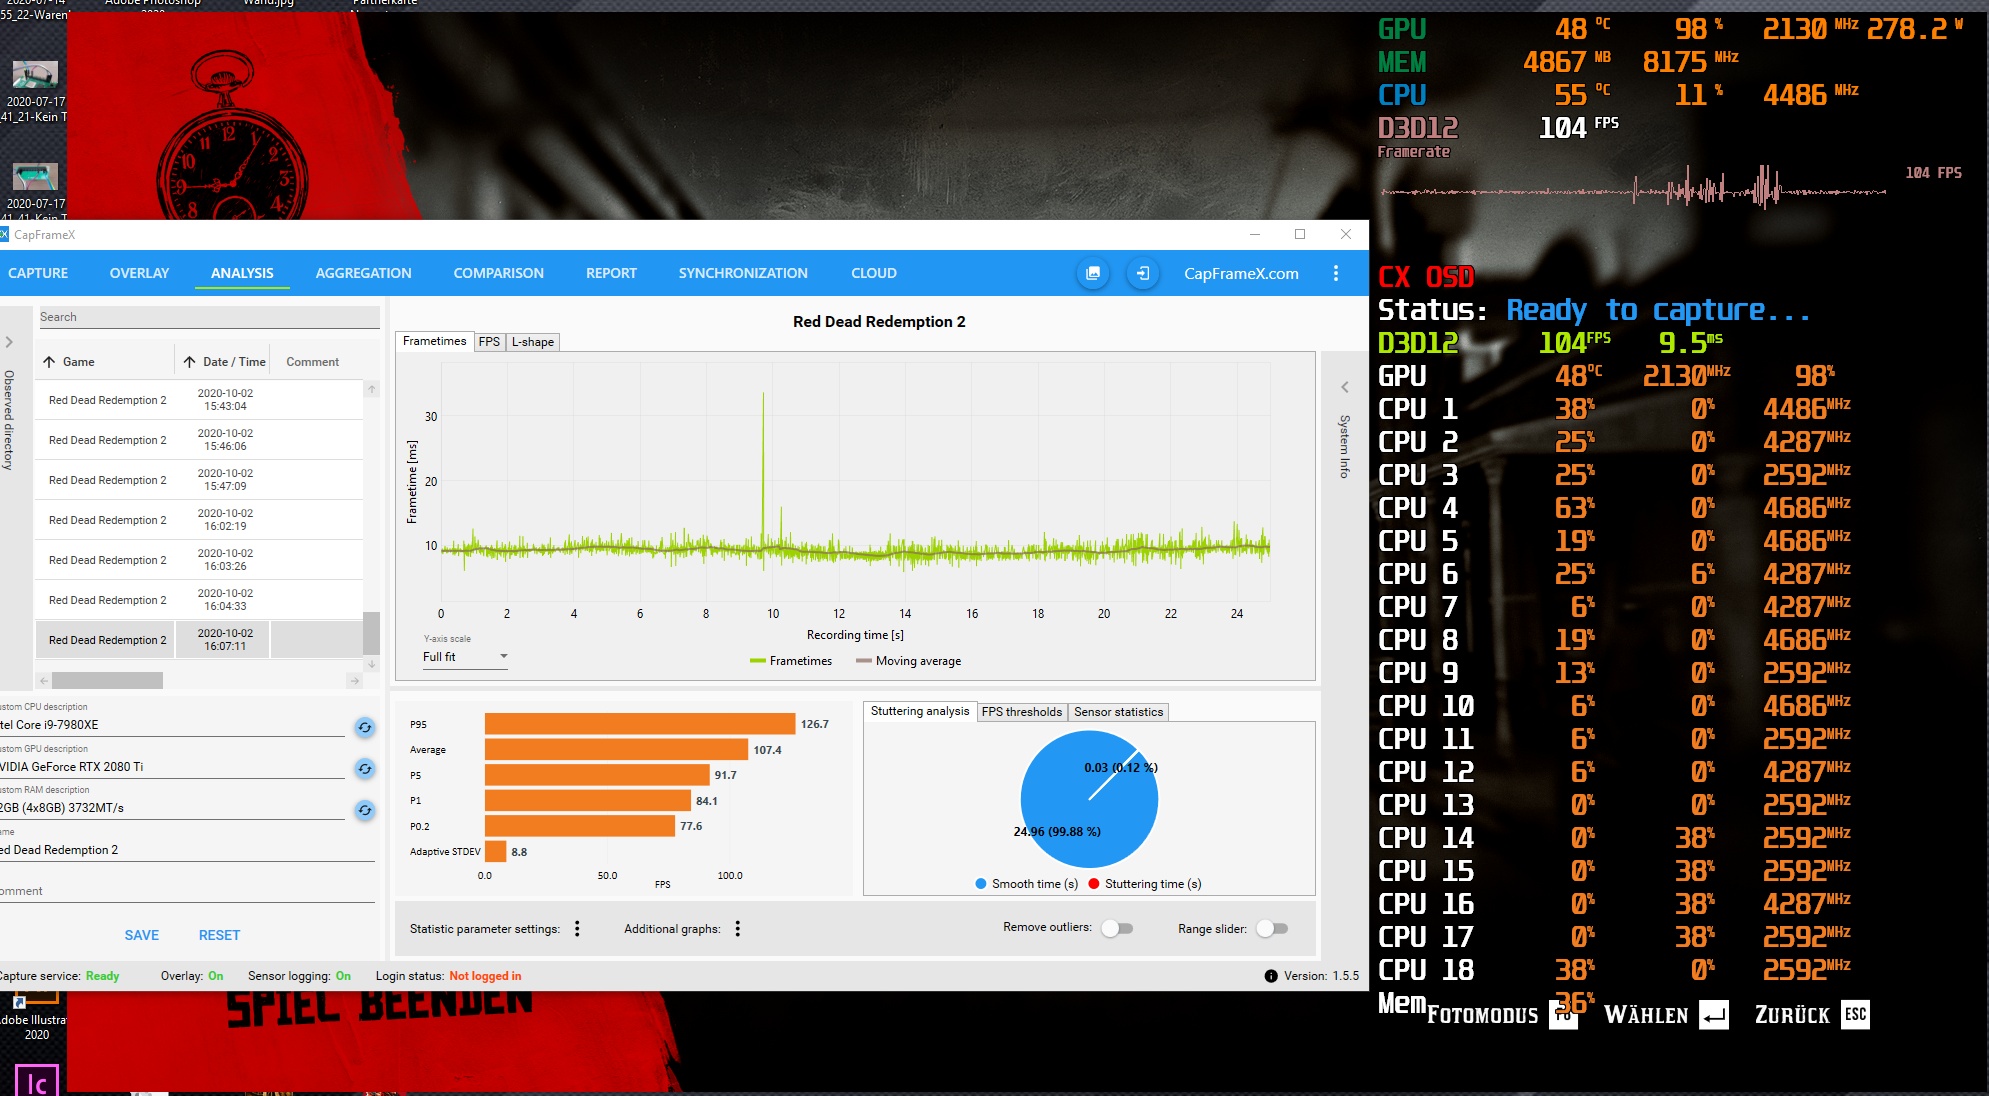Expand the Observed directory side panel
The width and height of the screenshot is (1989, 1096).
[9, 342]
